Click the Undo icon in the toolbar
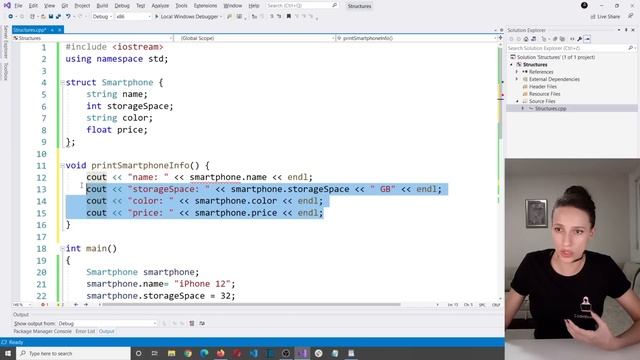The height and width of the screenshot is (360, 640). pyautogui.click(x=68, y=17)
